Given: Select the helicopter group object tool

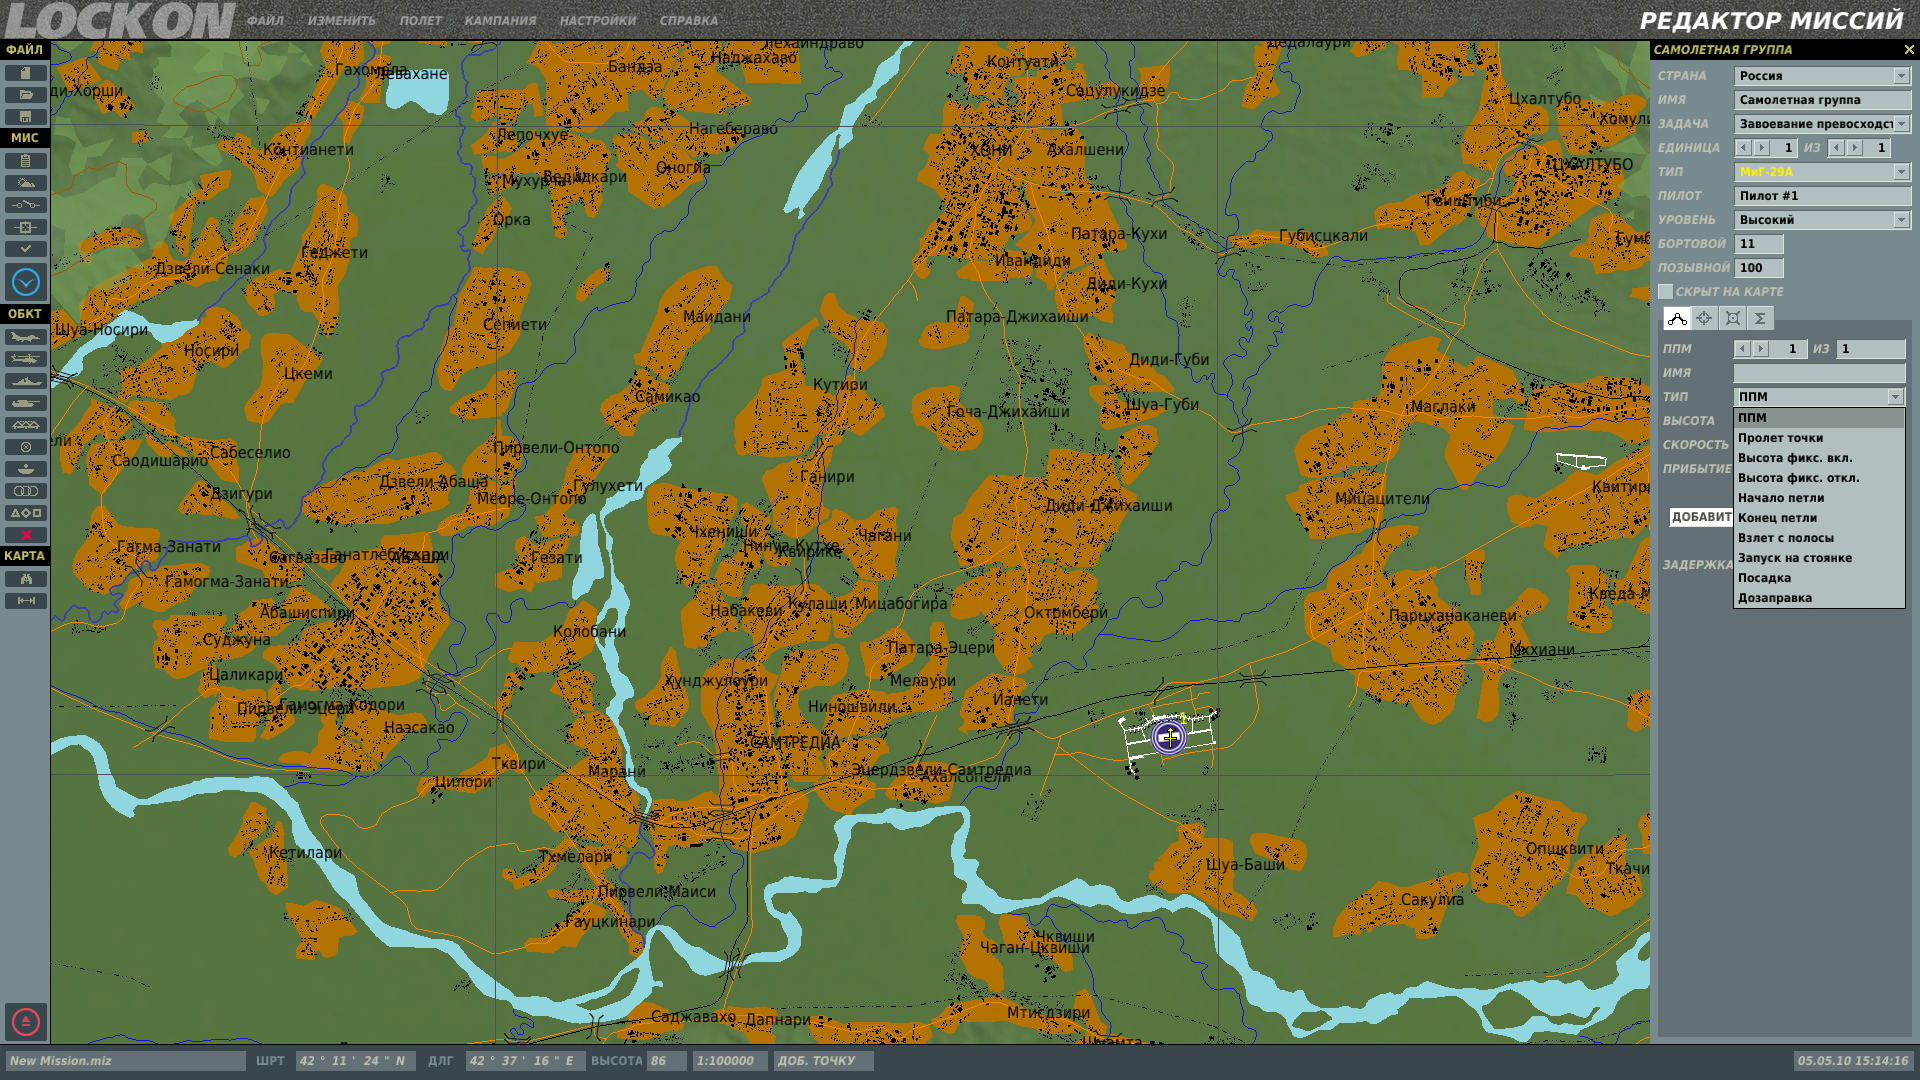Looking at the screenshot, I should click(x=26, y=359).
